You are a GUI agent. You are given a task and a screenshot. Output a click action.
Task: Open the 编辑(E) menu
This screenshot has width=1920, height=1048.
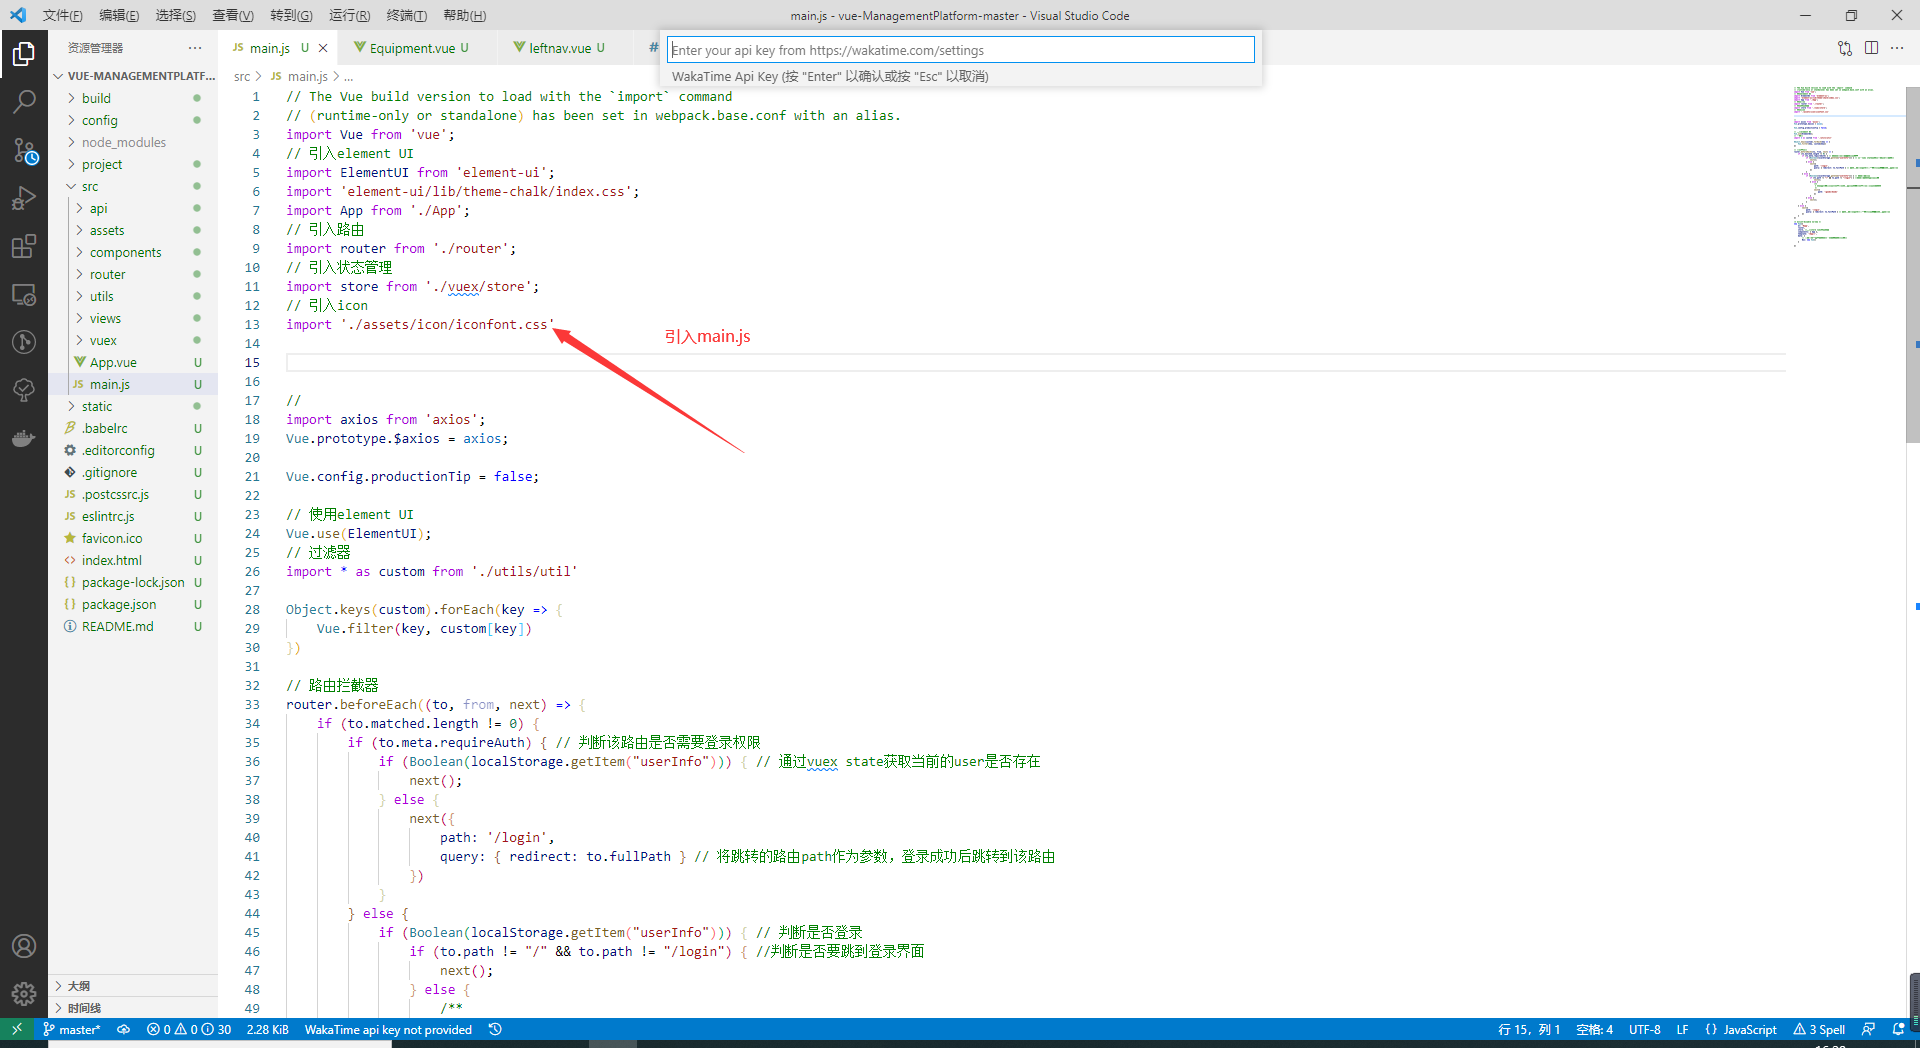click(119, 15)
